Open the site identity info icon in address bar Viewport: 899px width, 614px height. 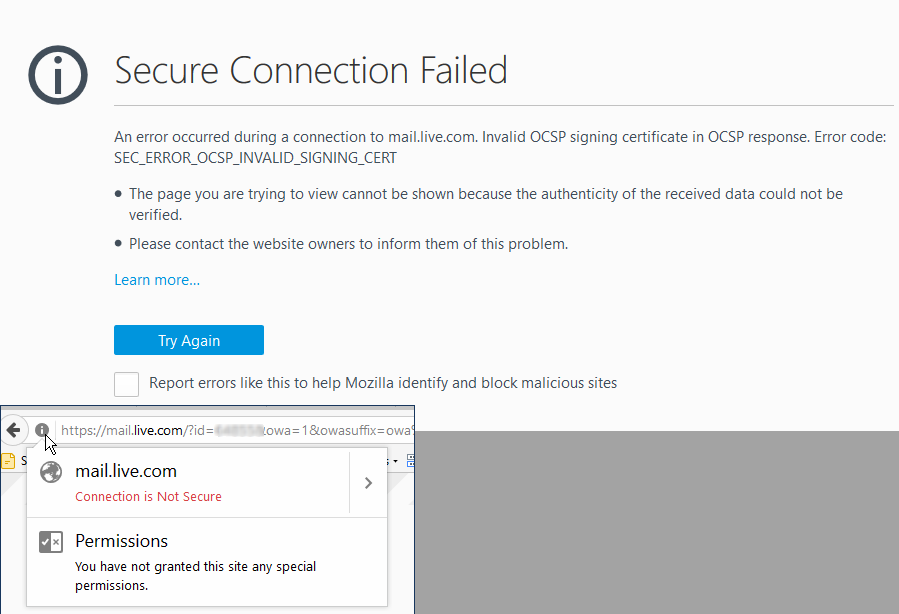tap(41, 429)
